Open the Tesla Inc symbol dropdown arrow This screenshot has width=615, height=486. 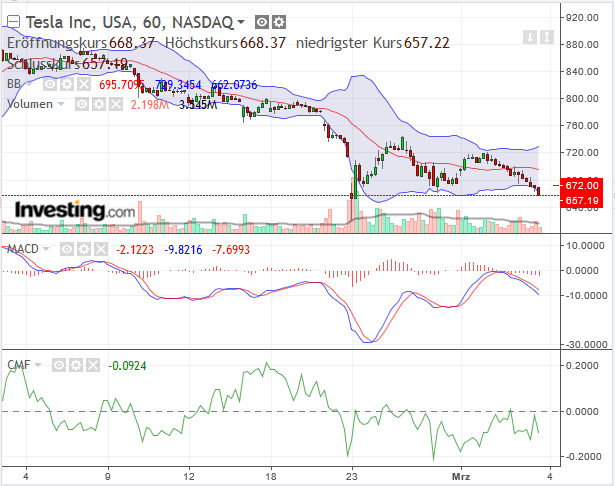pos(241,22)
